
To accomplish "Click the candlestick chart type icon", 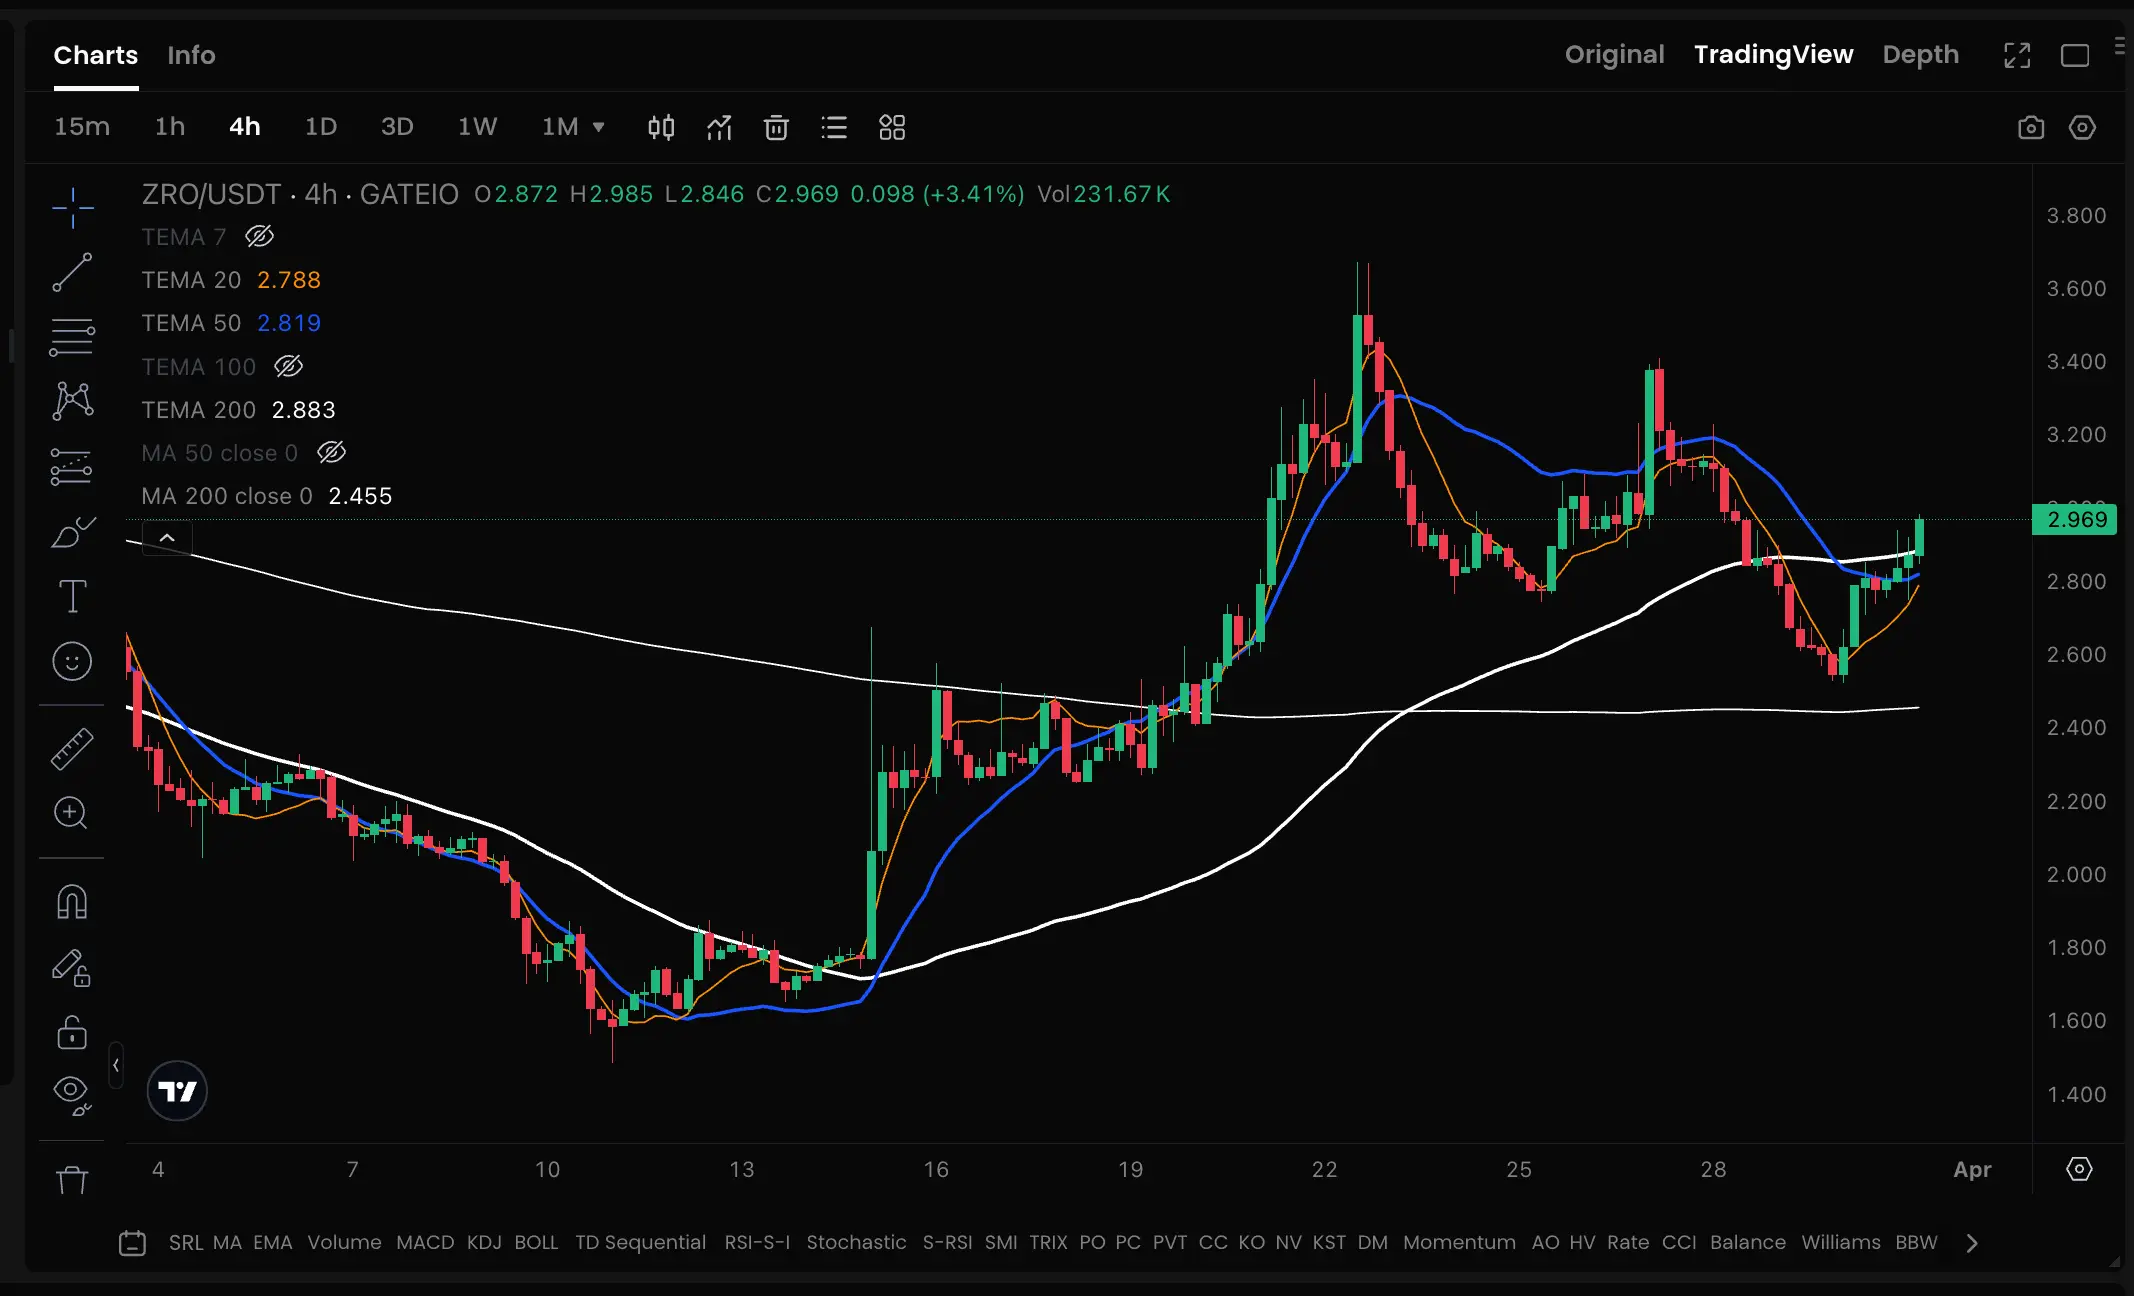I will pos(661,127).
